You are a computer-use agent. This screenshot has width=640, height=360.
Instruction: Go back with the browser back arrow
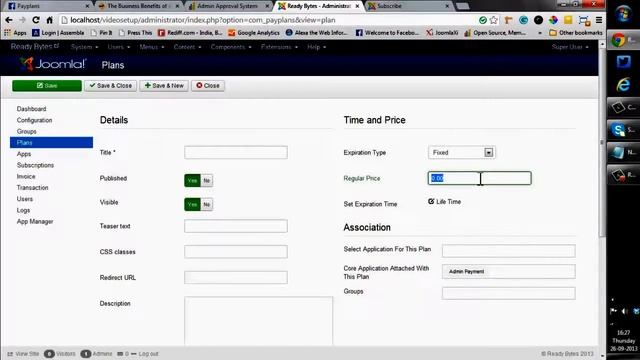click(x=9, y=20)
